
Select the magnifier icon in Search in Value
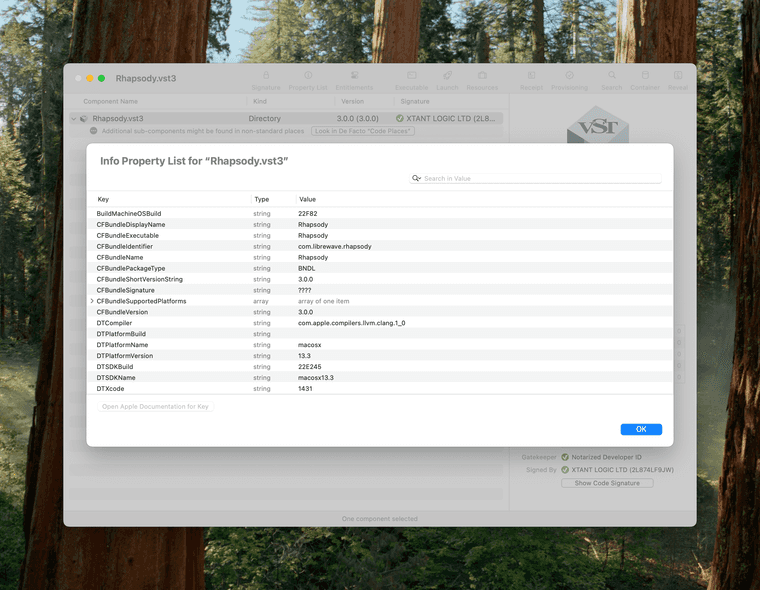[416, 178]
